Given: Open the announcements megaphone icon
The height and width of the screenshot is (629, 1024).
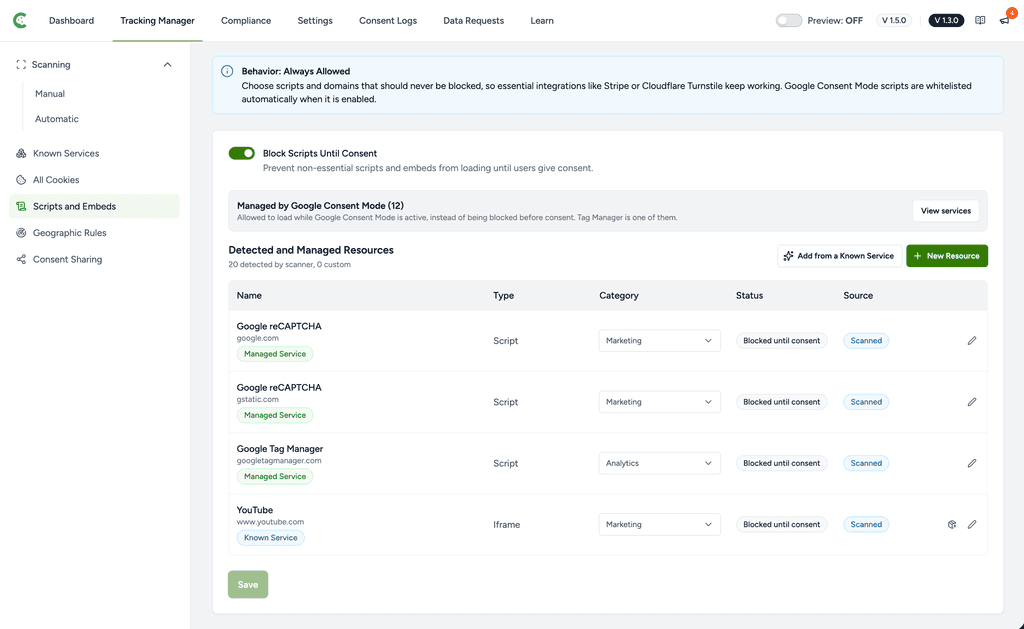Looking at the screenshot, I should tap(1004, 20).
